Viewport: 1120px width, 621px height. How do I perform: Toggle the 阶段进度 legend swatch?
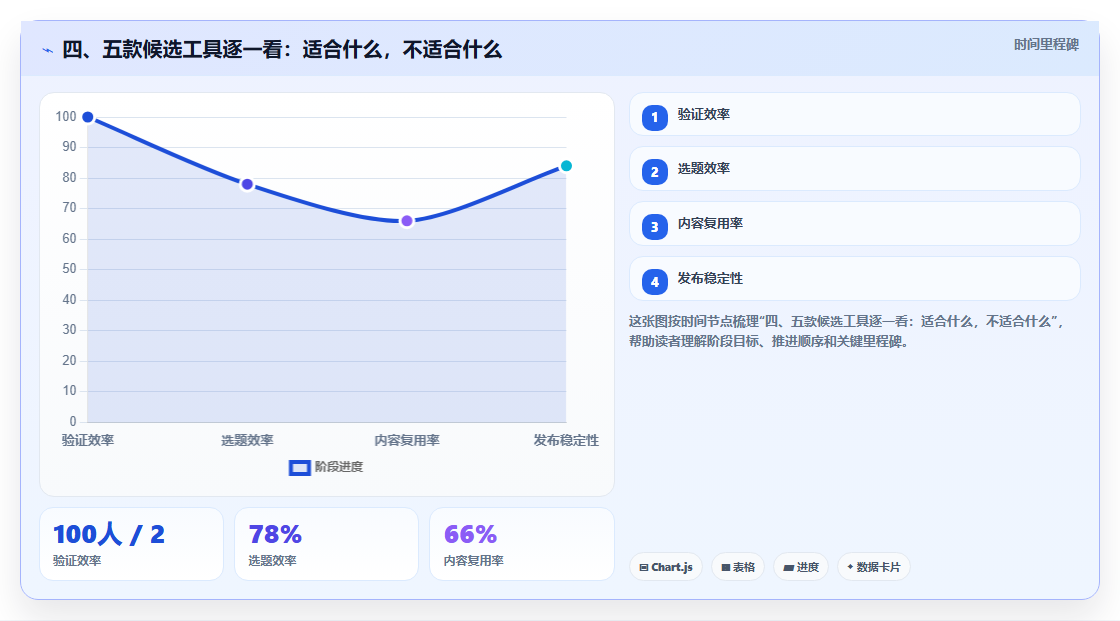[x=299, y=468]
